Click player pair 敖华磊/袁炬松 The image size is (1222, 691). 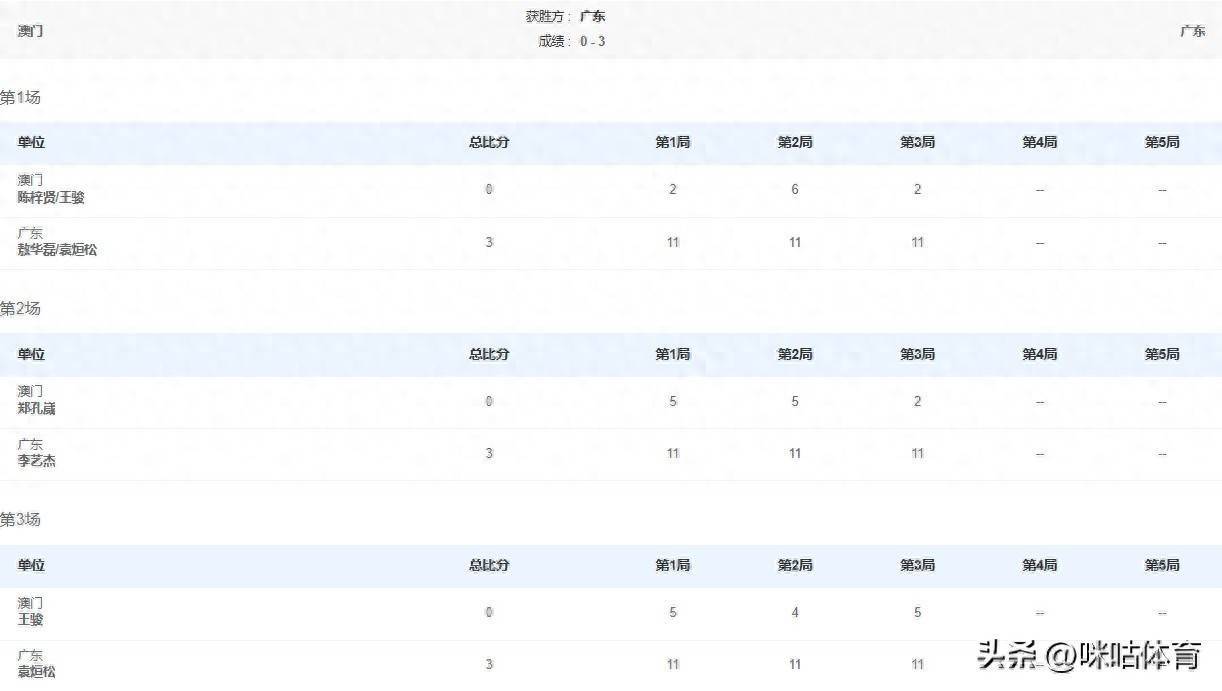click(57, 250)
